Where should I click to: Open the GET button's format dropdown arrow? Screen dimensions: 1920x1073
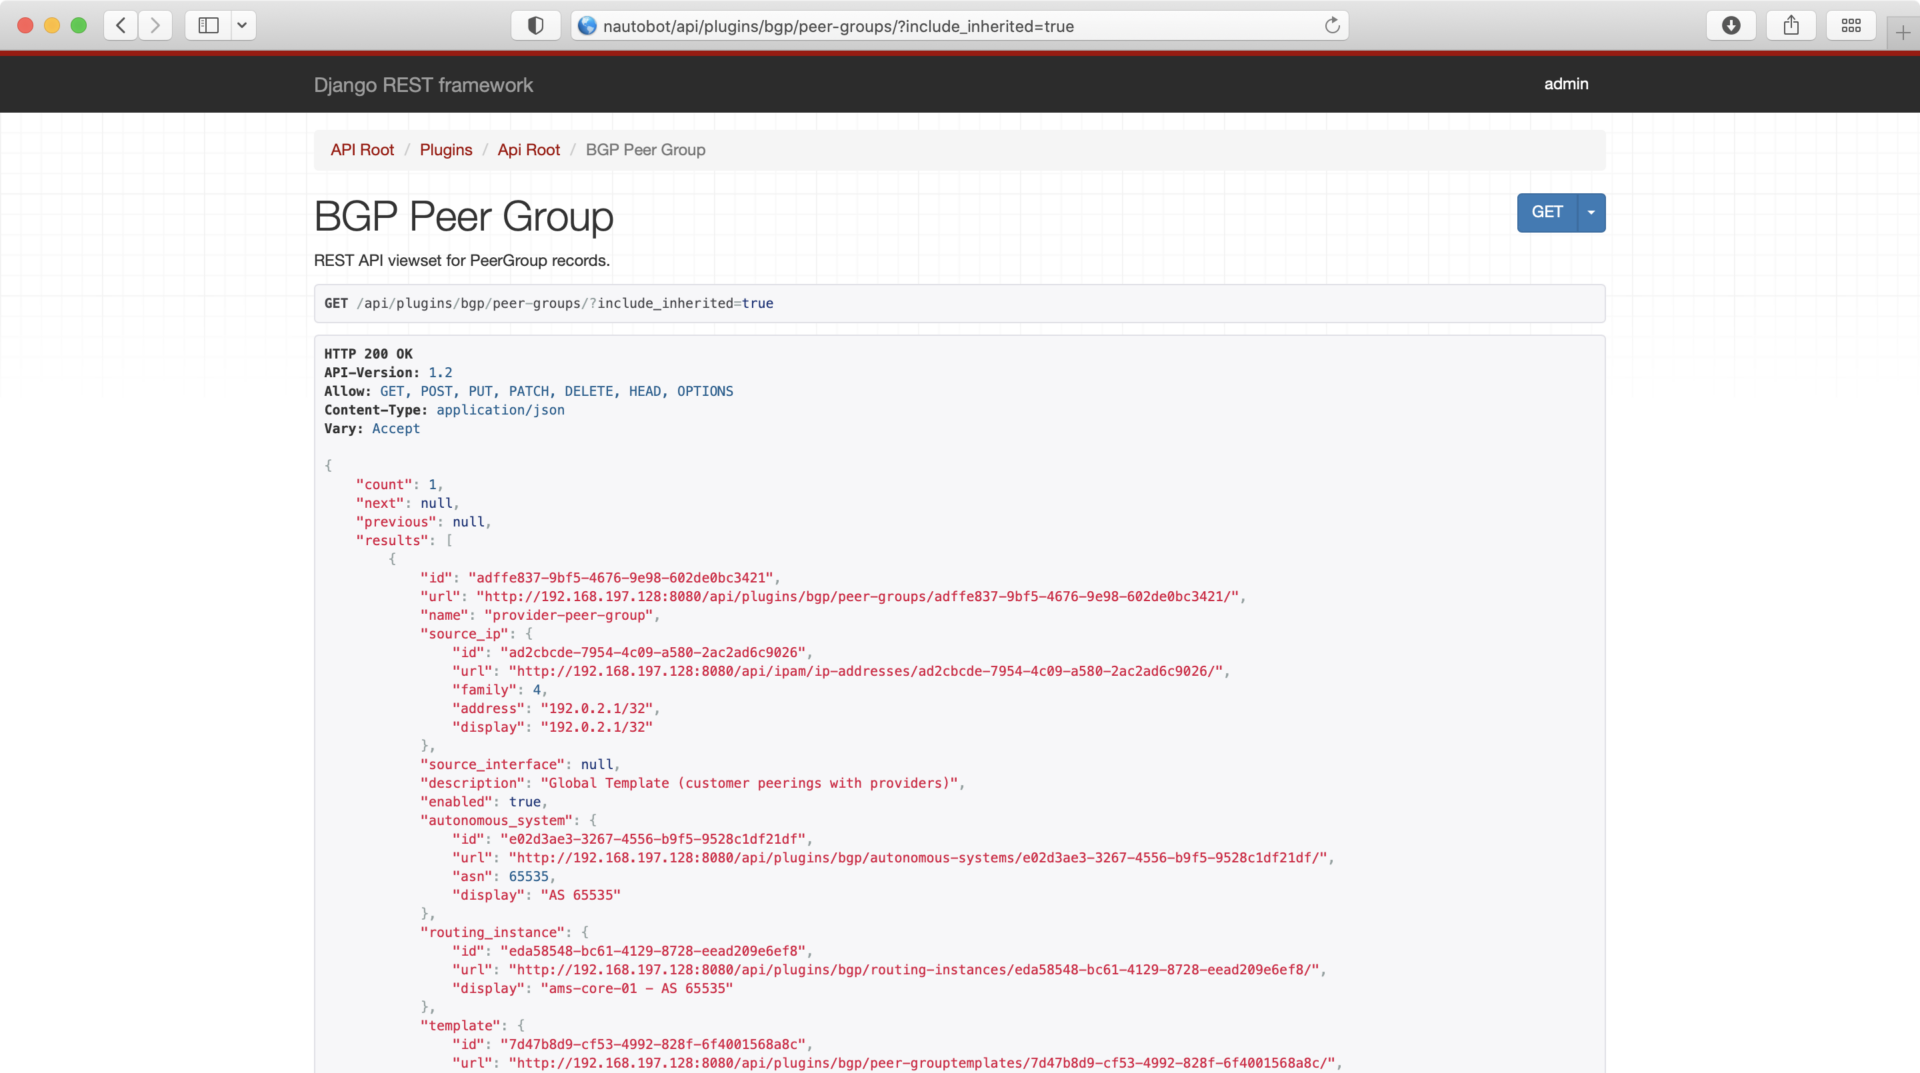pos(1590,212)
